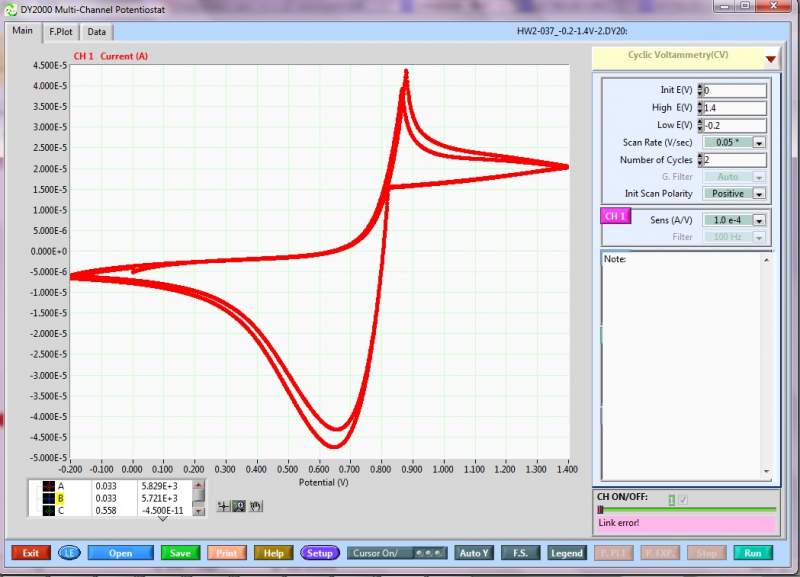Click the green Save button
Image resolution: width=800 pixels, height=577 pixels.
point(180,553)
